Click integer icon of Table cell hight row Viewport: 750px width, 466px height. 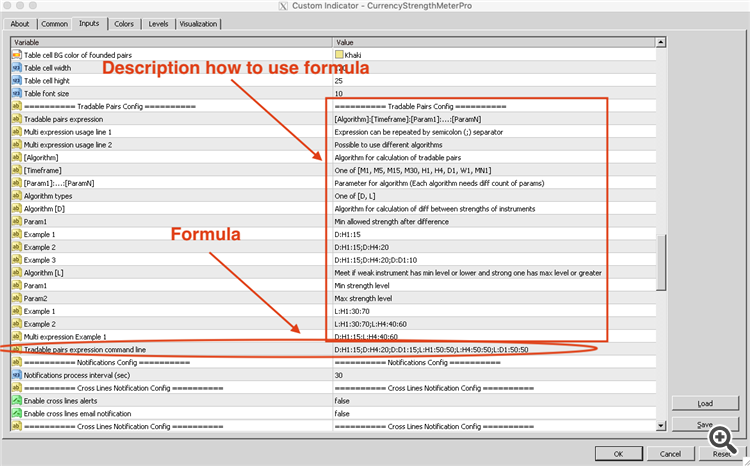[x=16, y=80]
